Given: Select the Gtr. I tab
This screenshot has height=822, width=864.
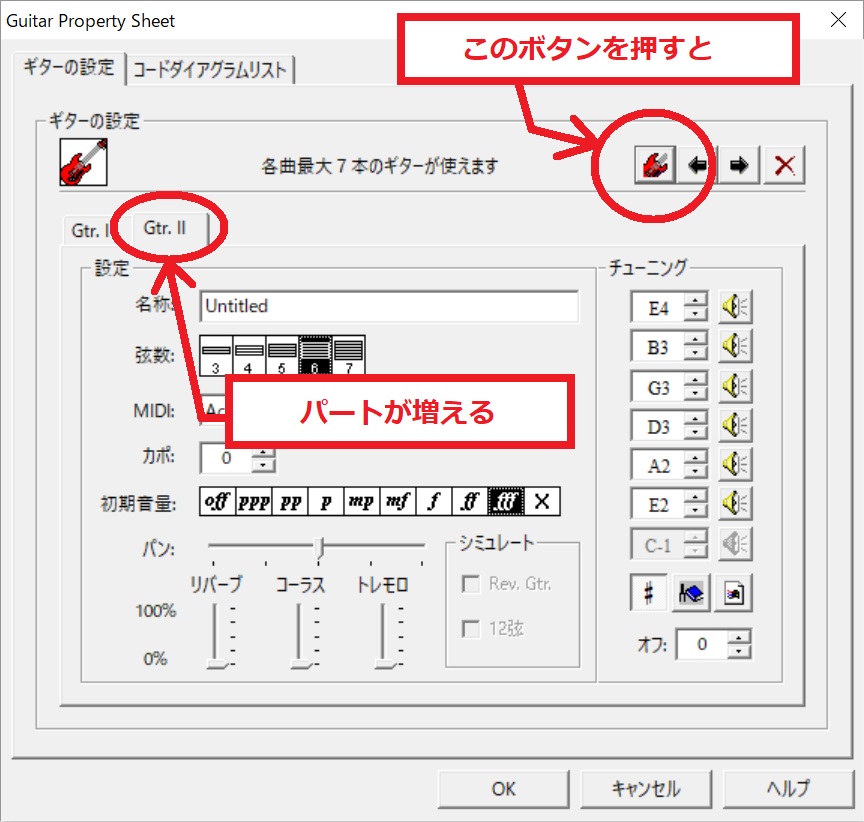Looking at the screenshot, I should [x=92, y=230].
